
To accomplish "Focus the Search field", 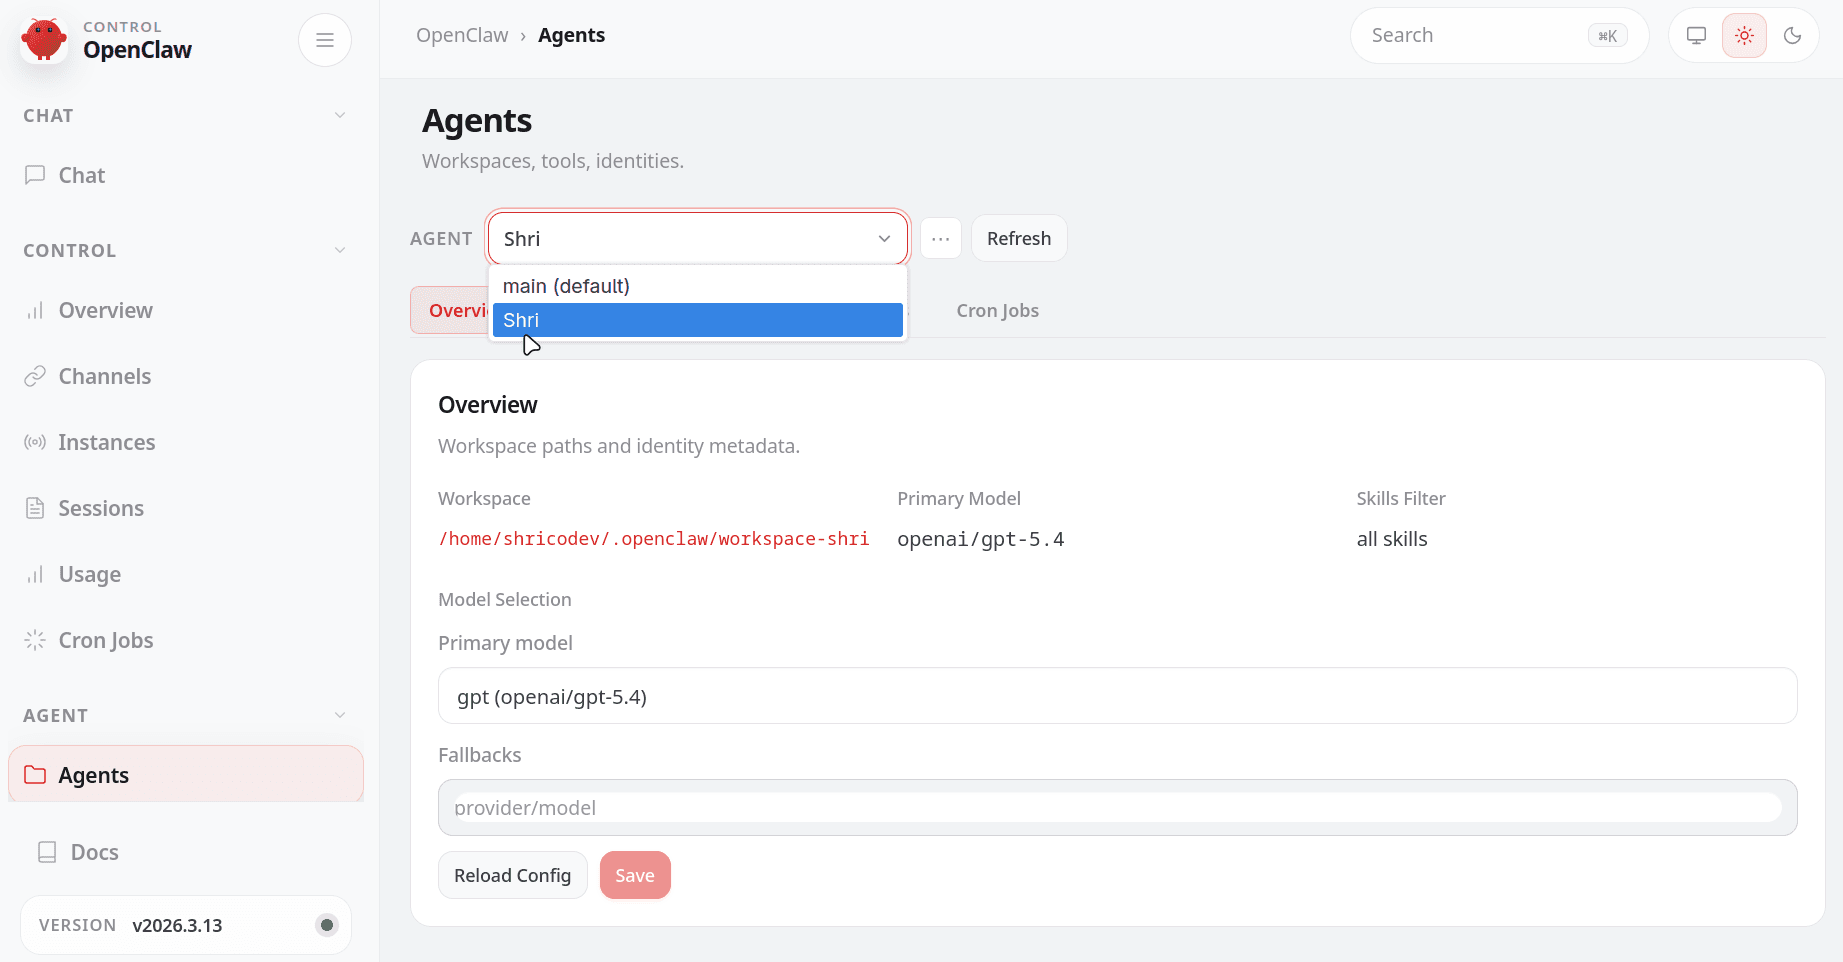I will pyautogui.click(x=1498, y=36).
